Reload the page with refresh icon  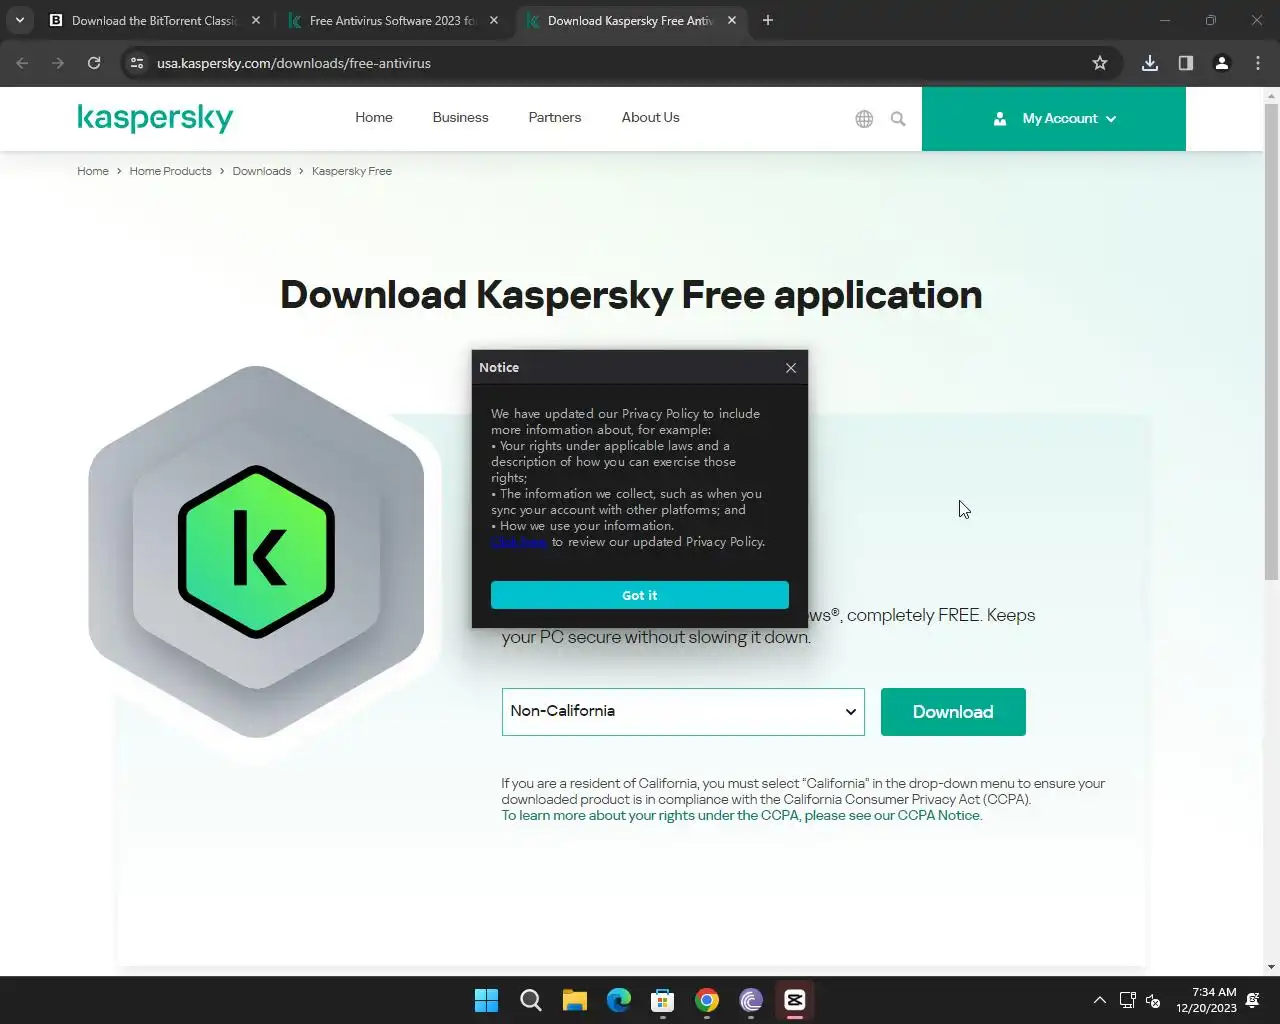[x=94, y=63]
